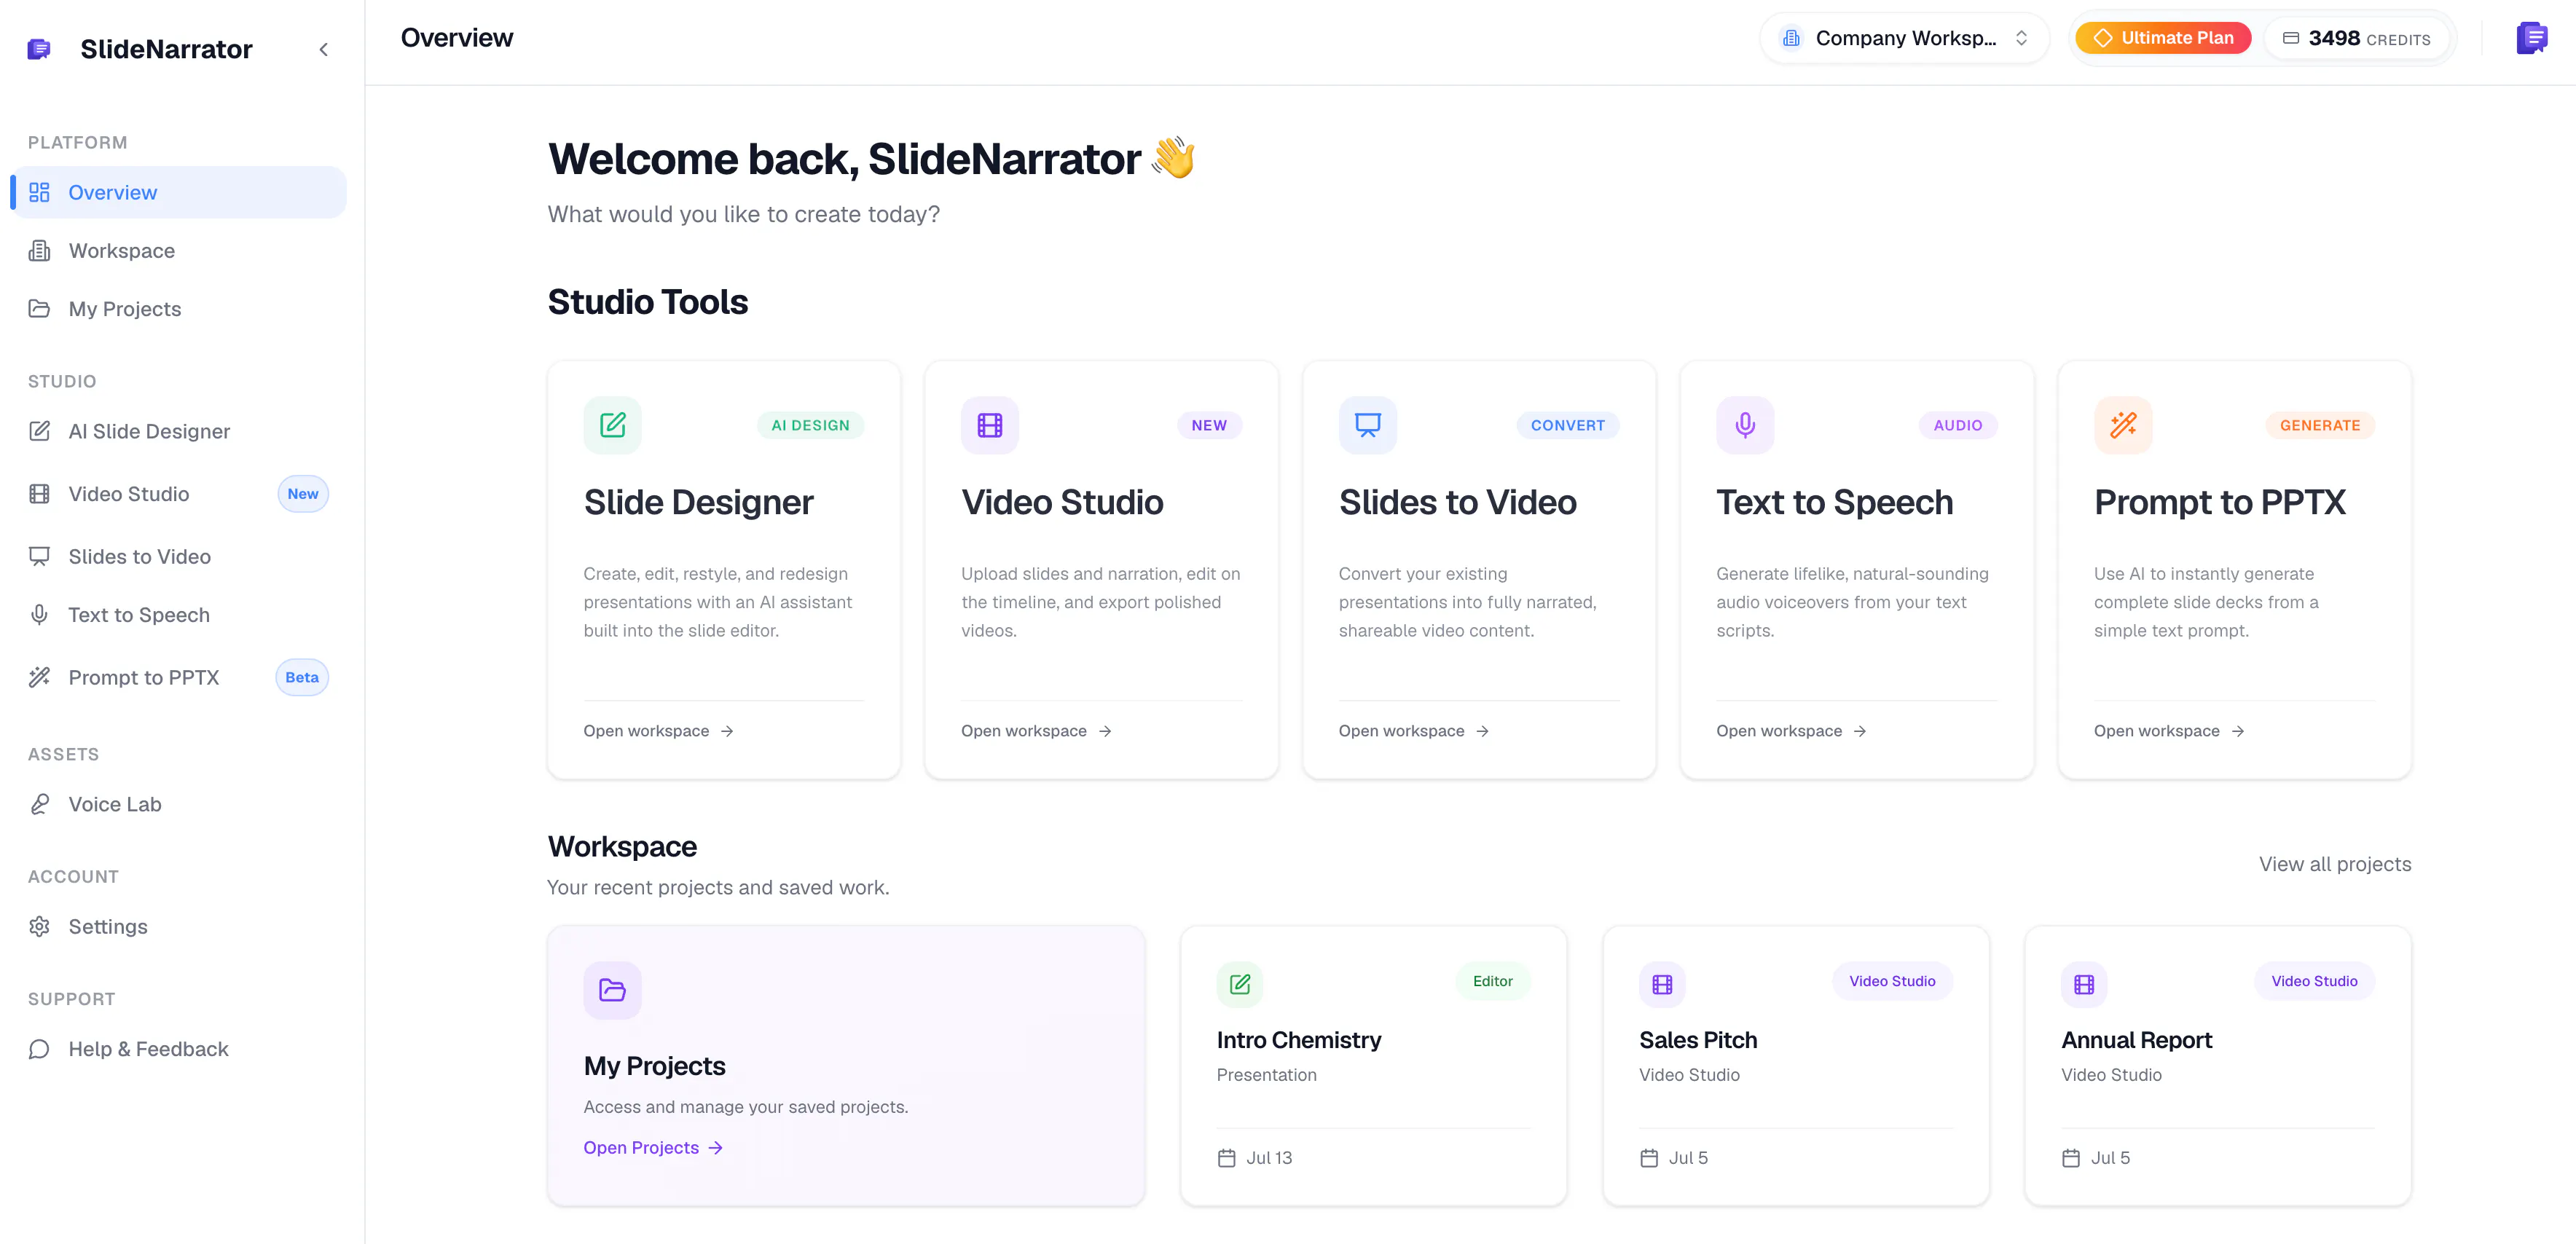
Task: Click the Text to Speech microphone icon in sidebar
Action: click(x=39, y=615)
